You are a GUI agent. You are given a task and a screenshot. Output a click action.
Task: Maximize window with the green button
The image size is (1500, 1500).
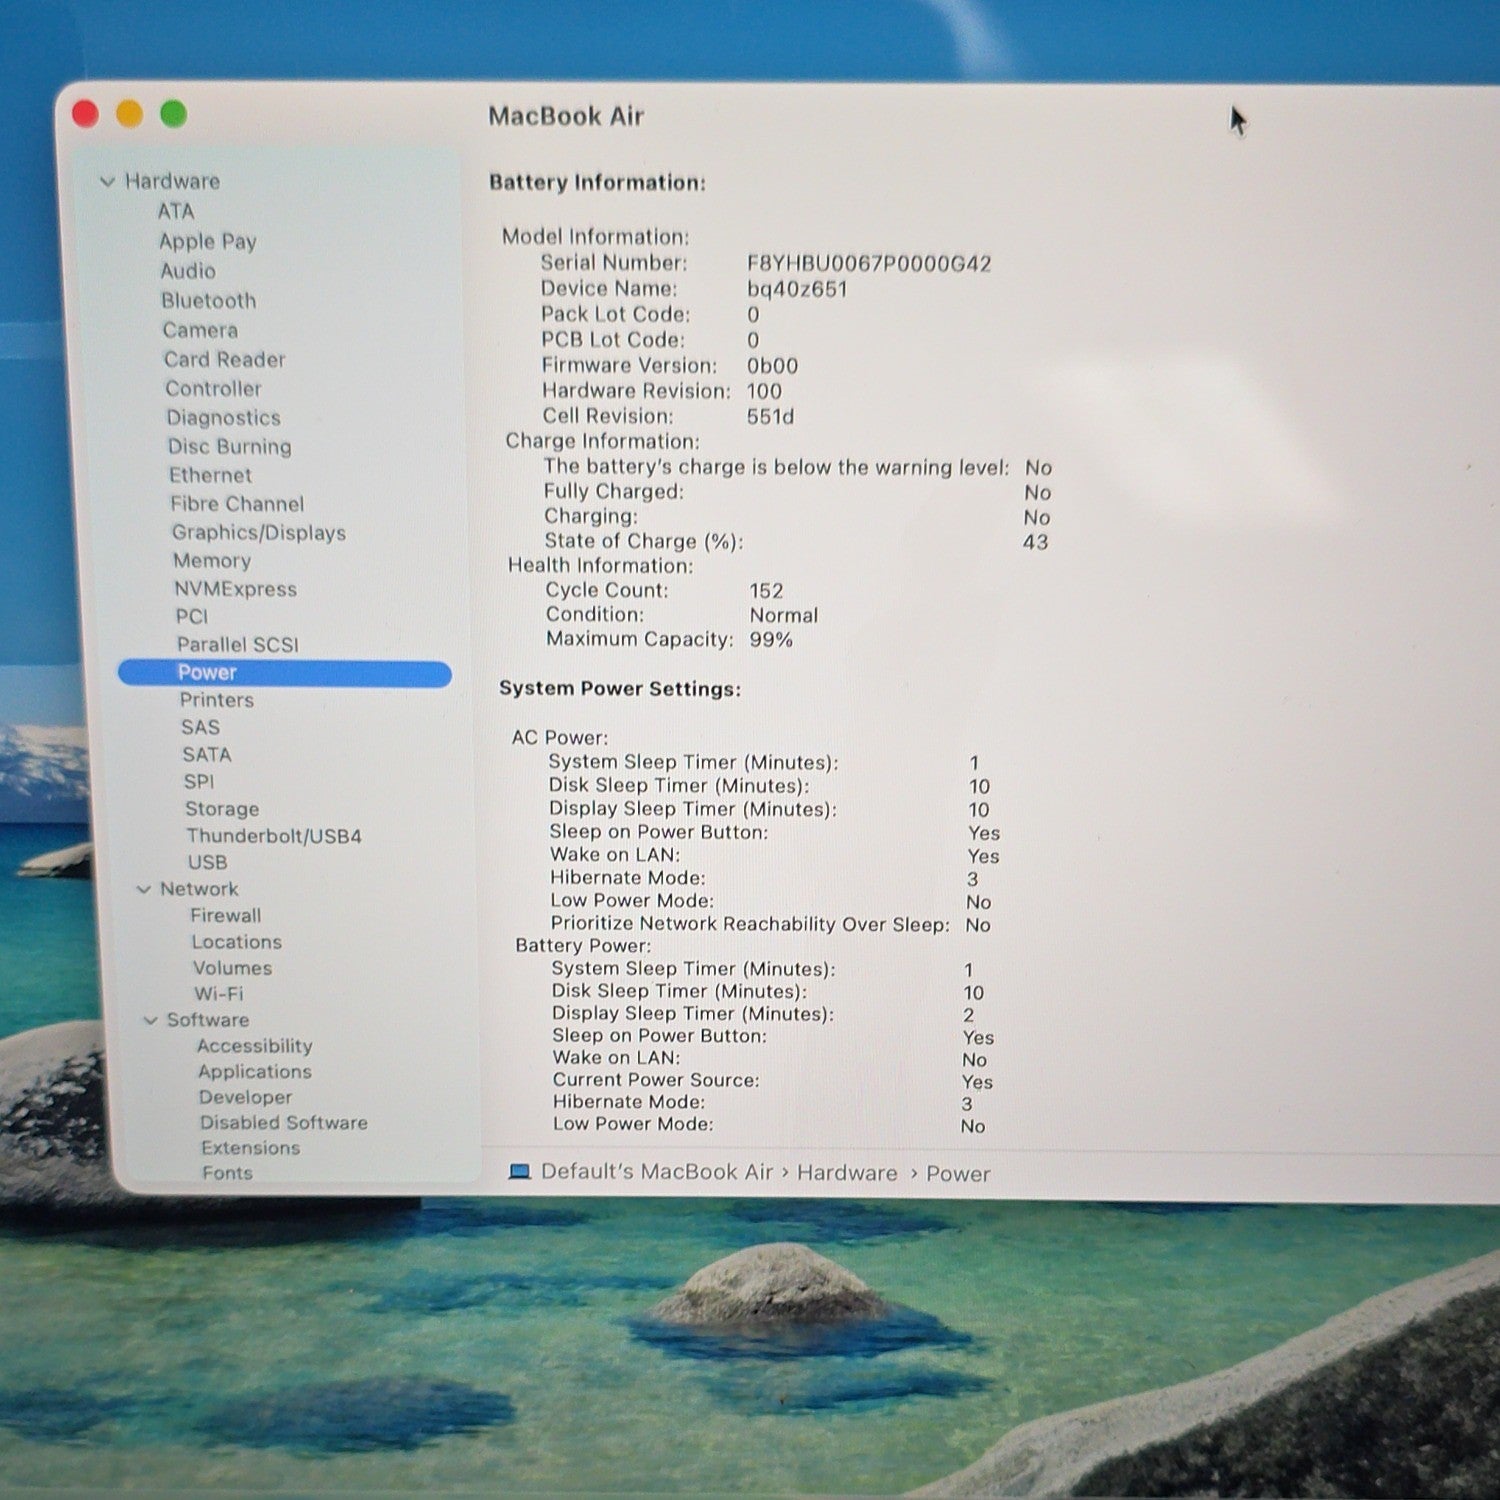click(174, 114)
